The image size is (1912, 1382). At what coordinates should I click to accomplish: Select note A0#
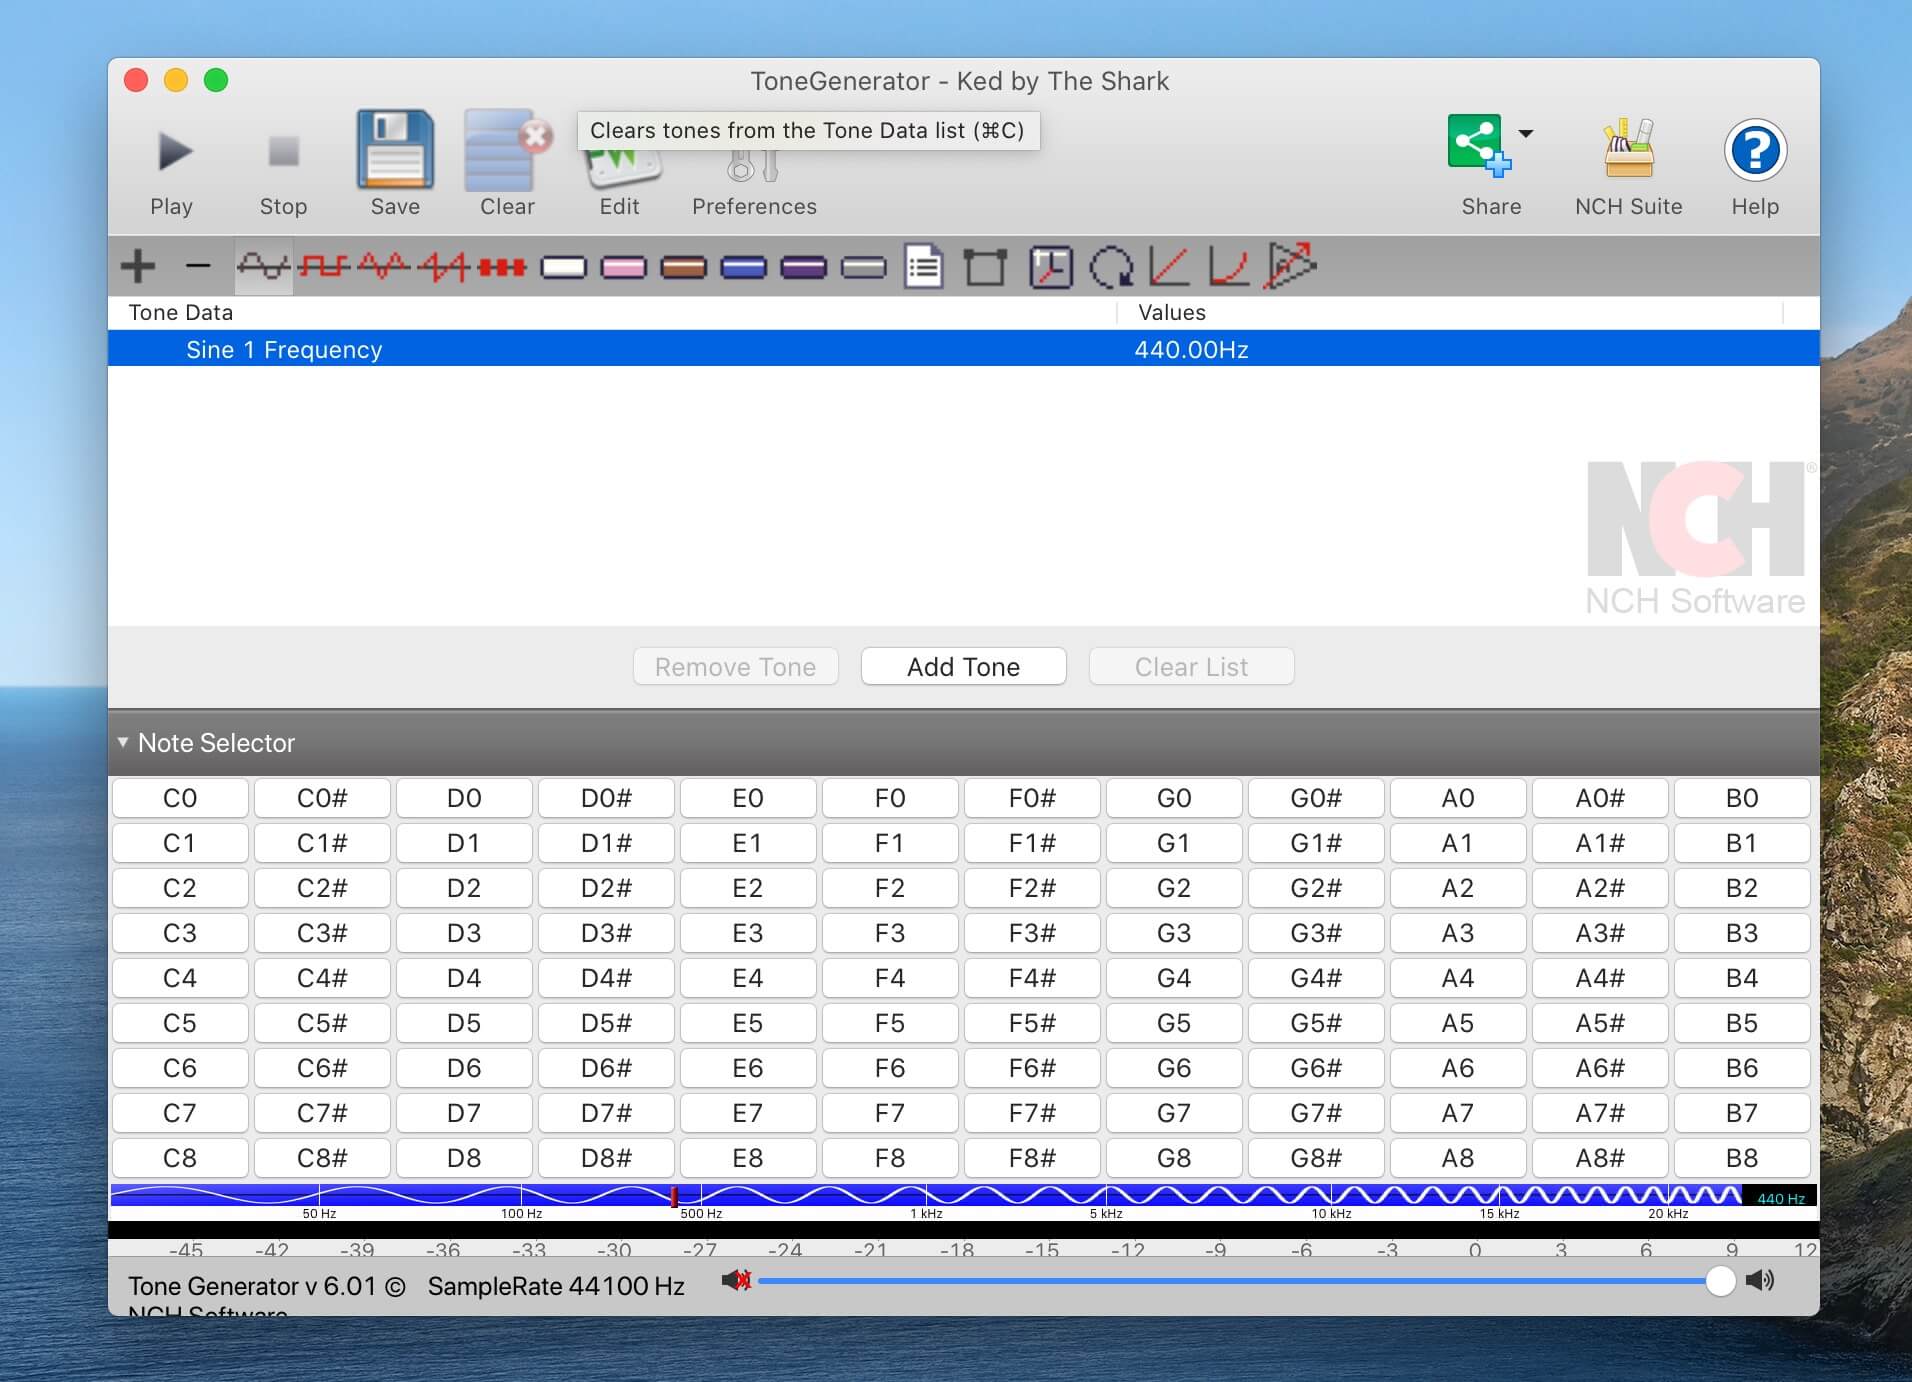[x=1599, y=798]
